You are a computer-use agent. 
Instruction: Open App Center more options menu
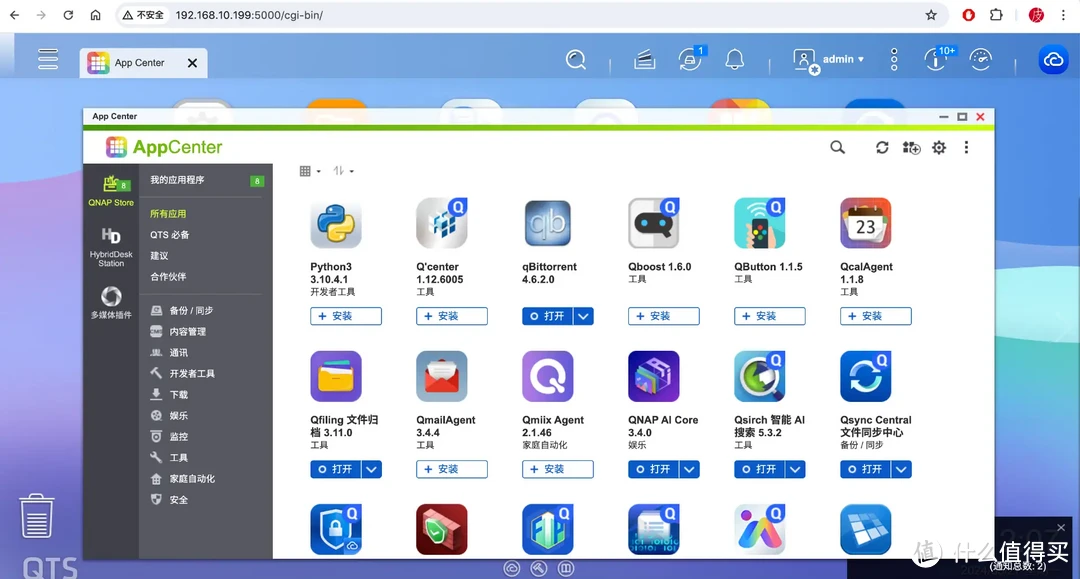[x=966, y=147]
